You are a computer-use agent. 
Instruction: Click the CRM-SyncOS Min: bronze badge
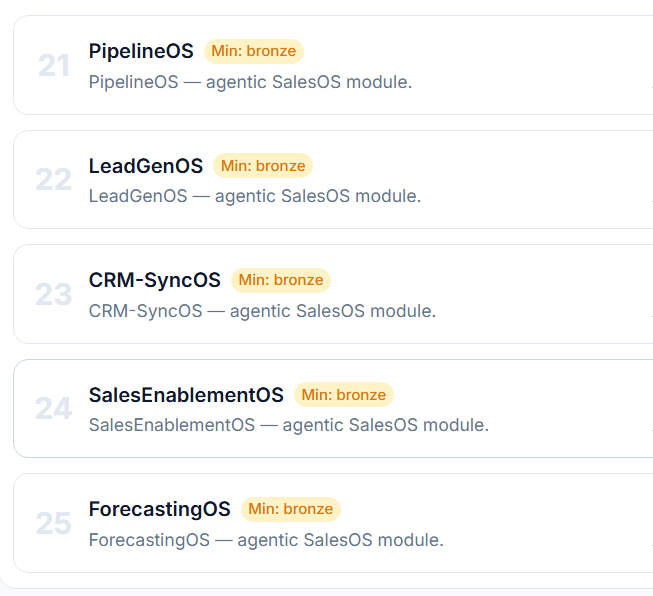[x=281, y=280]
